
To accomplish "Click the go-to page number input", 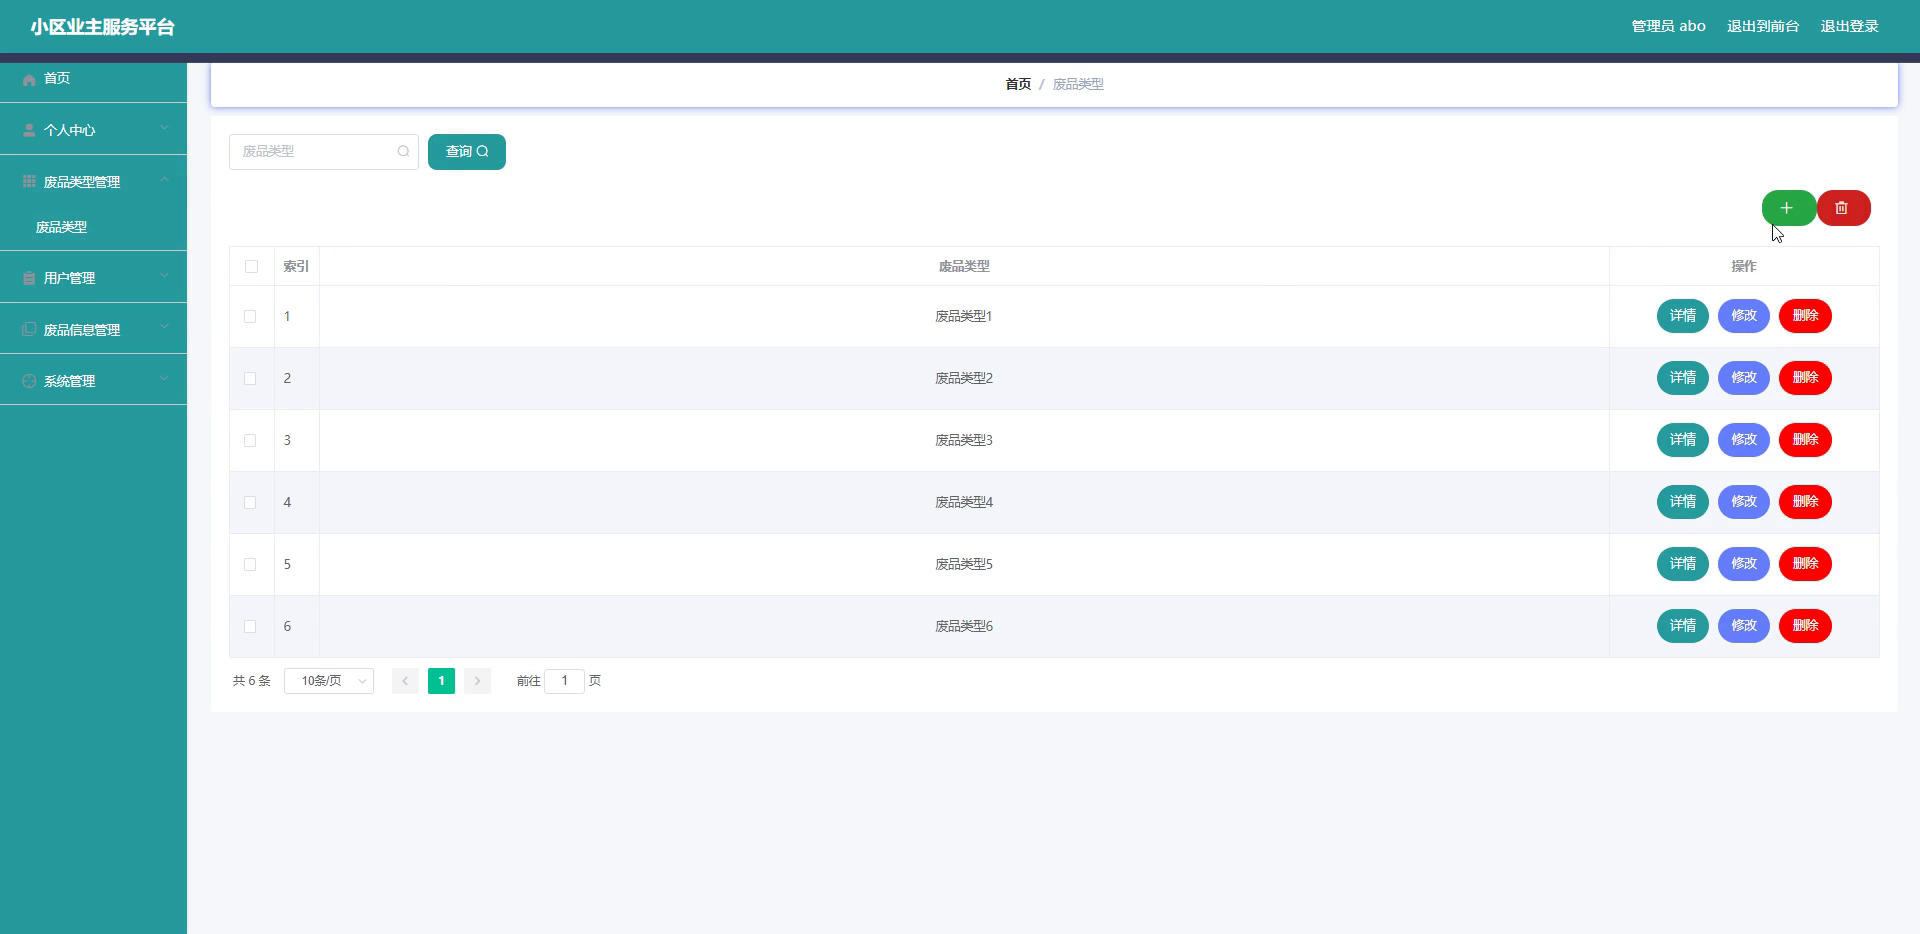I will coord(564,681).
